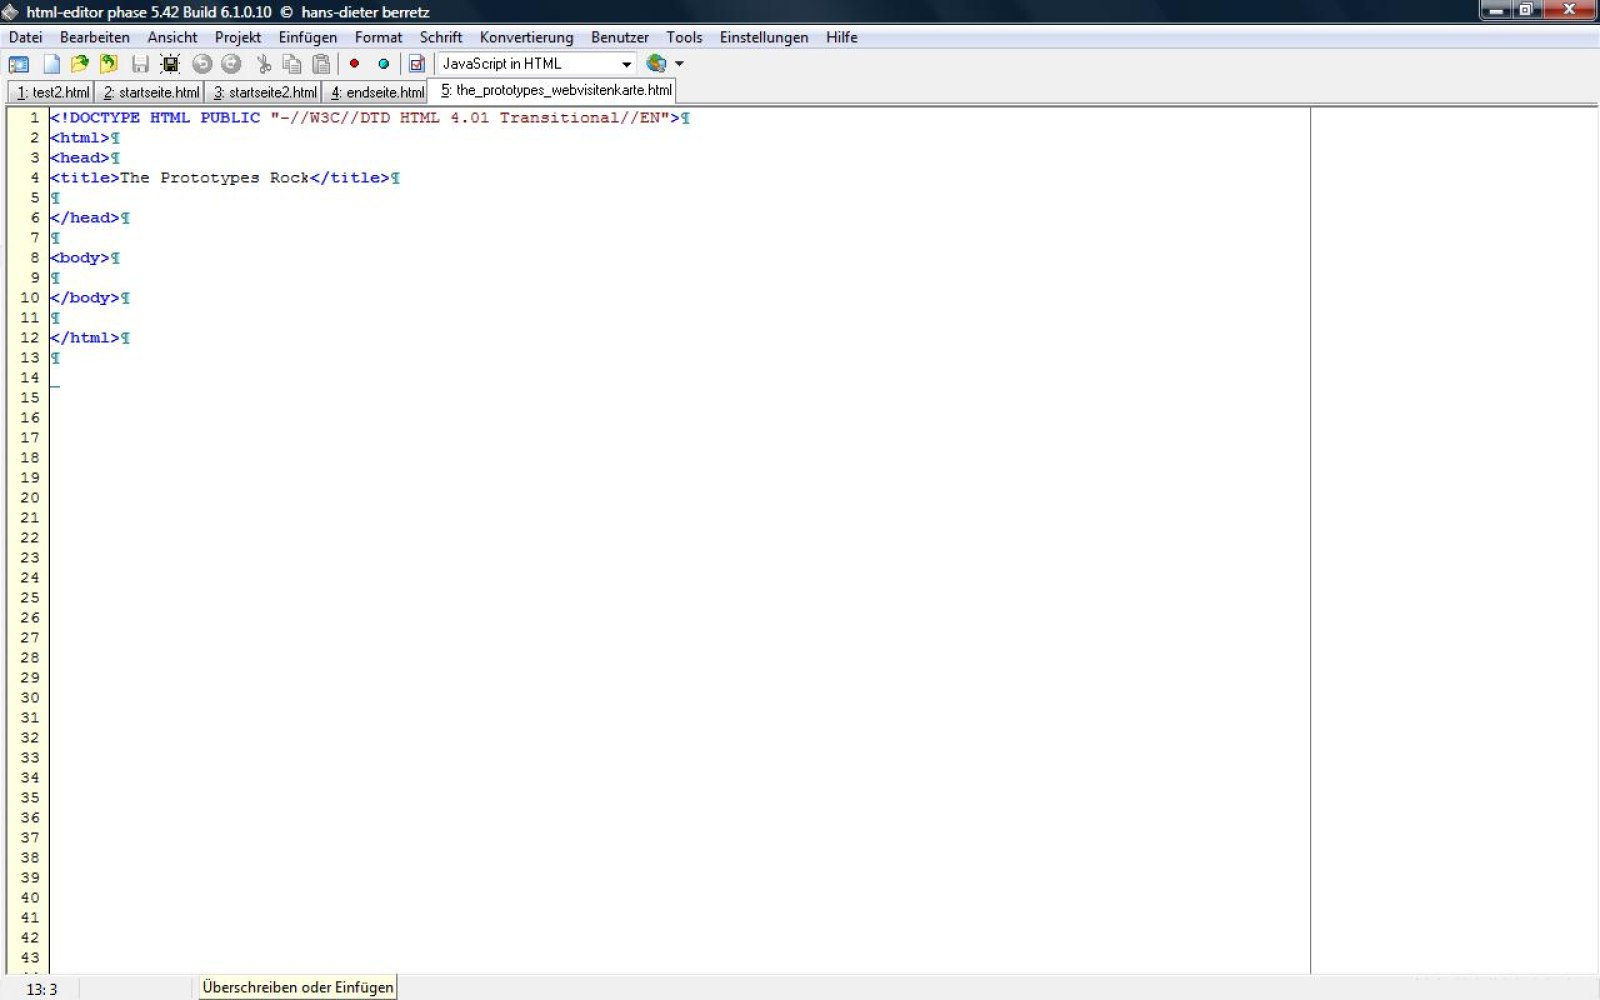The height and width of the screenshot is (1000, 1600).
Task: Create a new blank document
Action: (x=51, y=64)
